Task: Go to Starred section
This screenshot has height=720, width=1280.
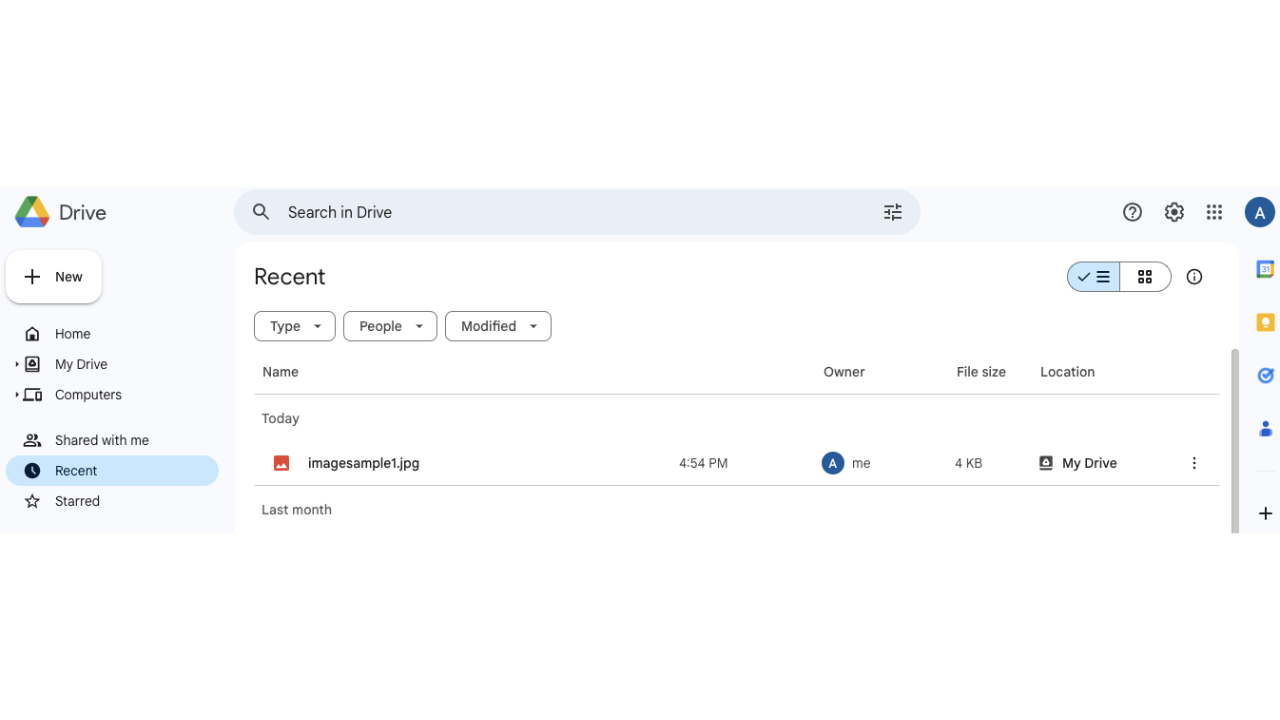Action: click(77, 501)
